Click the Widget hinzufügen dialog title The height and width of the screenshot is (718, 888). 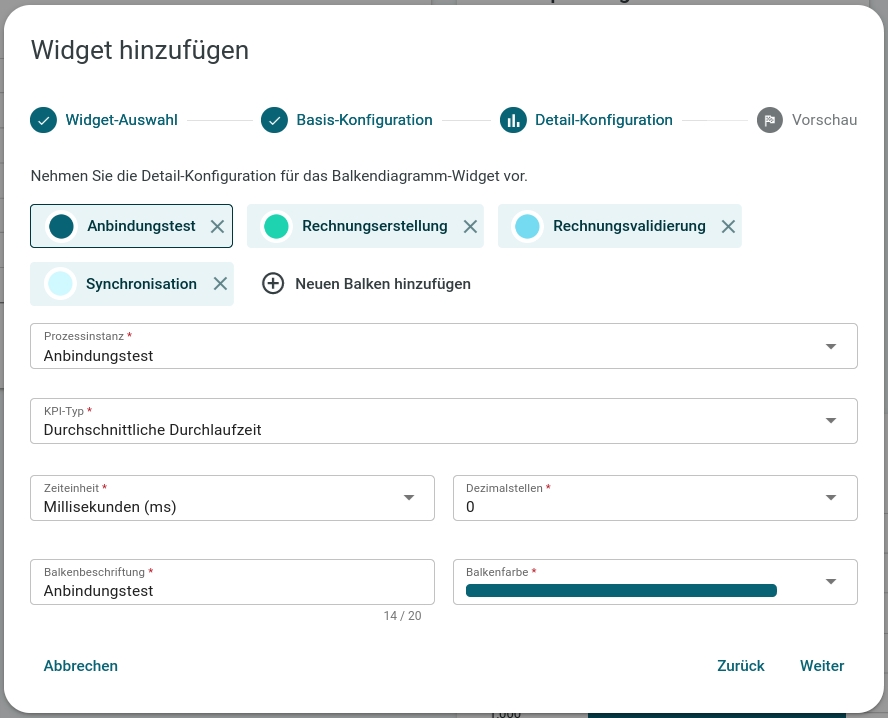pyautogui.click(x=140, y=50)
